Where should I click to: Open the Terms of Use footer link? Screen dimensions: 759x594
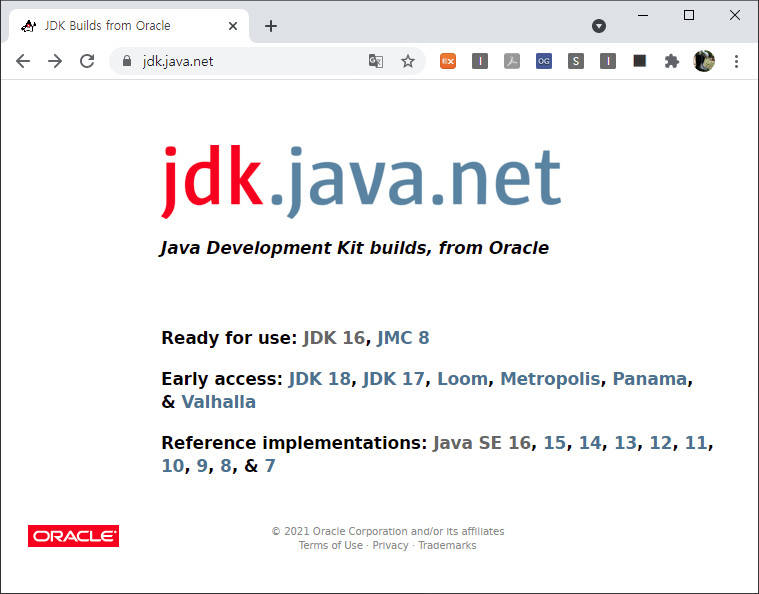(x=331, y=545)
